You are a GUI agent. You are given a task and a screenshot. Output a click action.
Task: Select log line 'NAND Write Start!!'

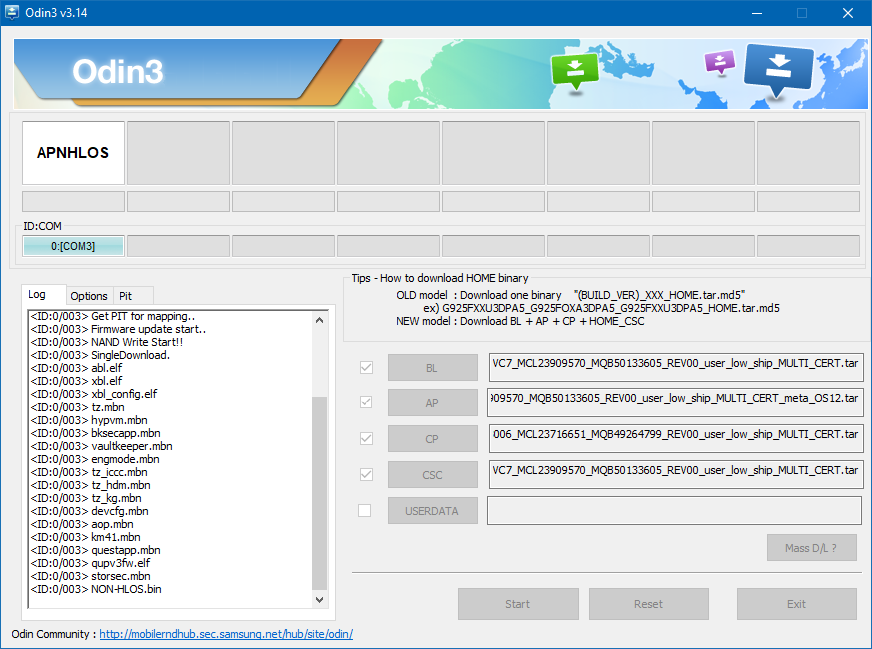coord(106,342)
